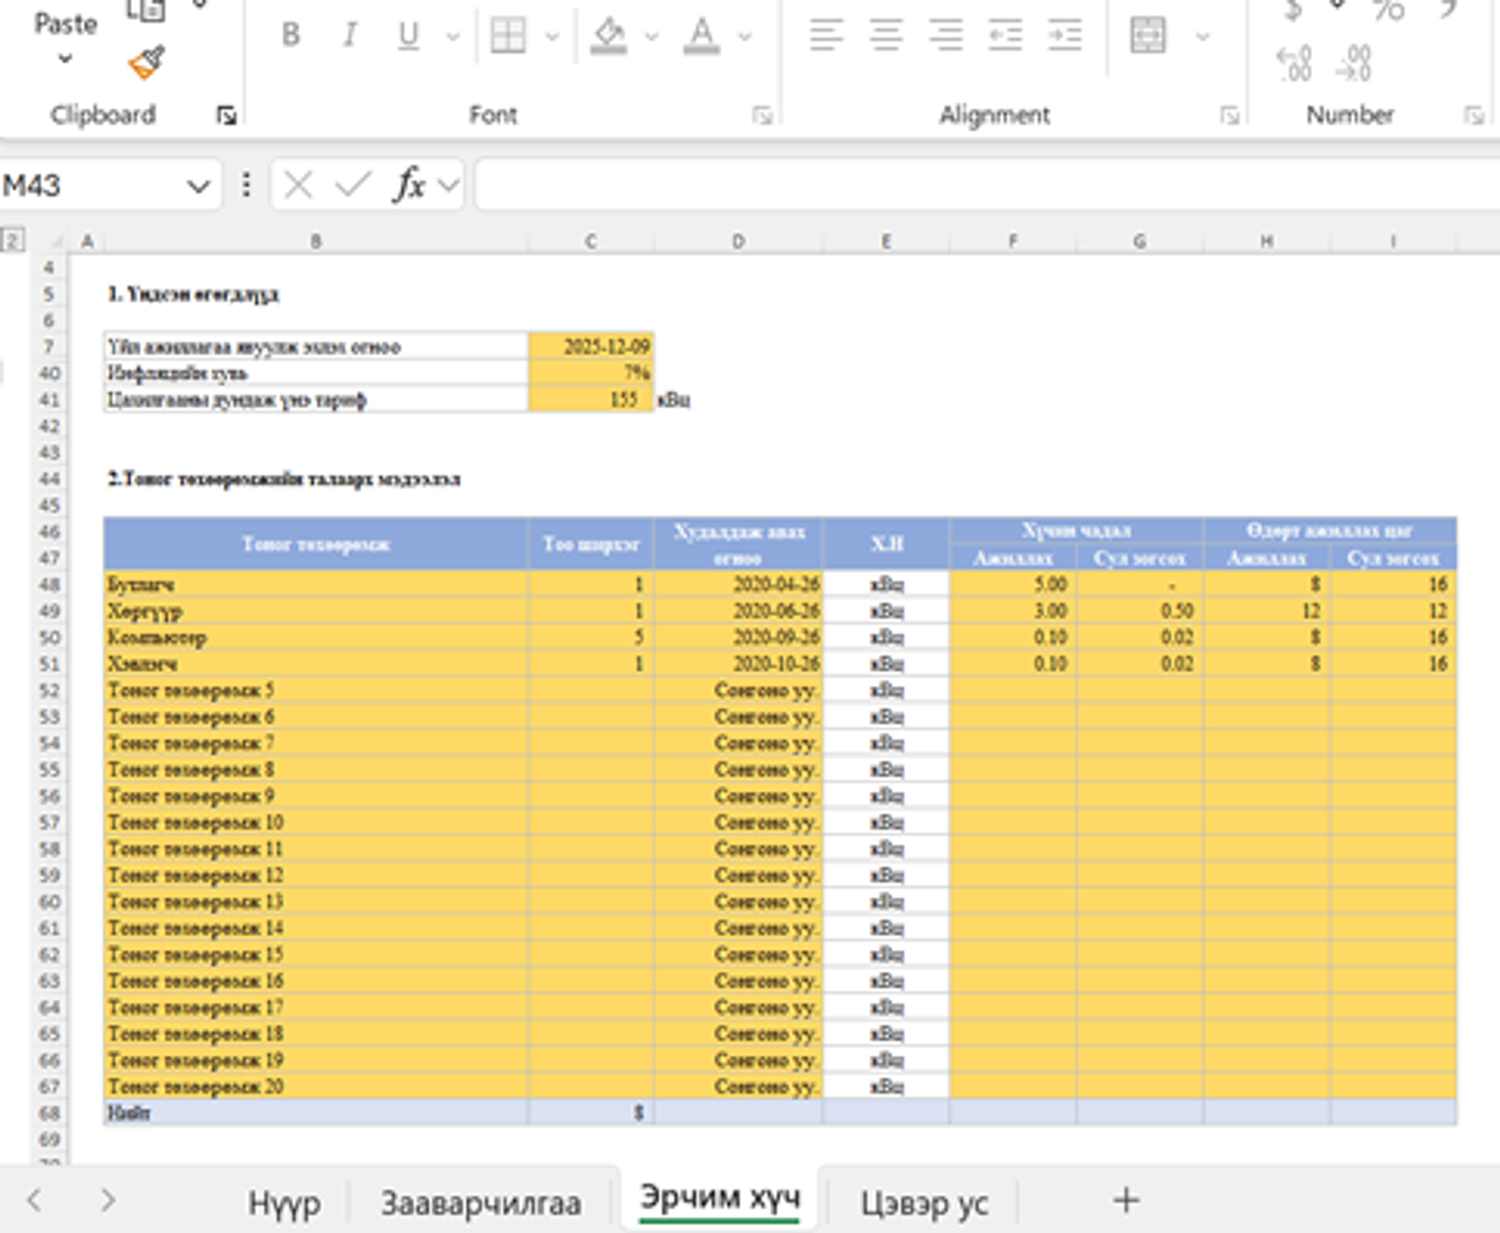Click the Increase Indent icon

click(x=1065, y=36)
